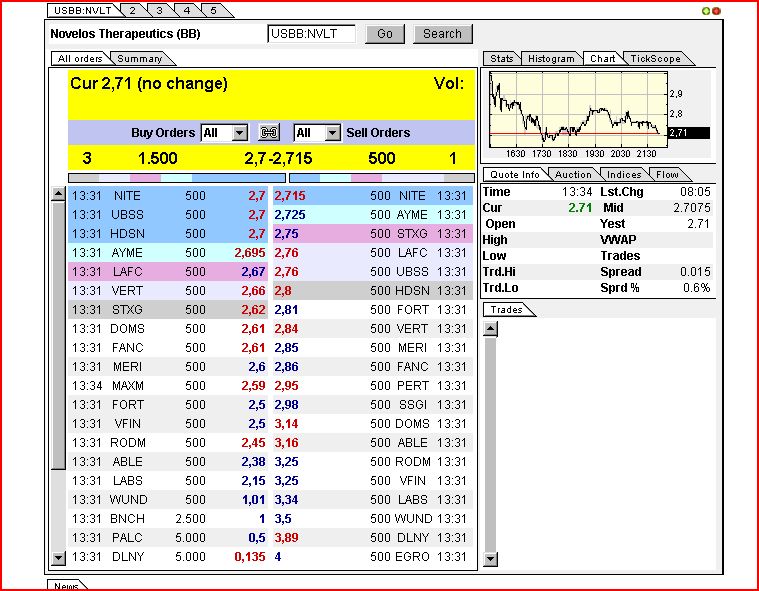Click the order book scroll down arrow

58,558
